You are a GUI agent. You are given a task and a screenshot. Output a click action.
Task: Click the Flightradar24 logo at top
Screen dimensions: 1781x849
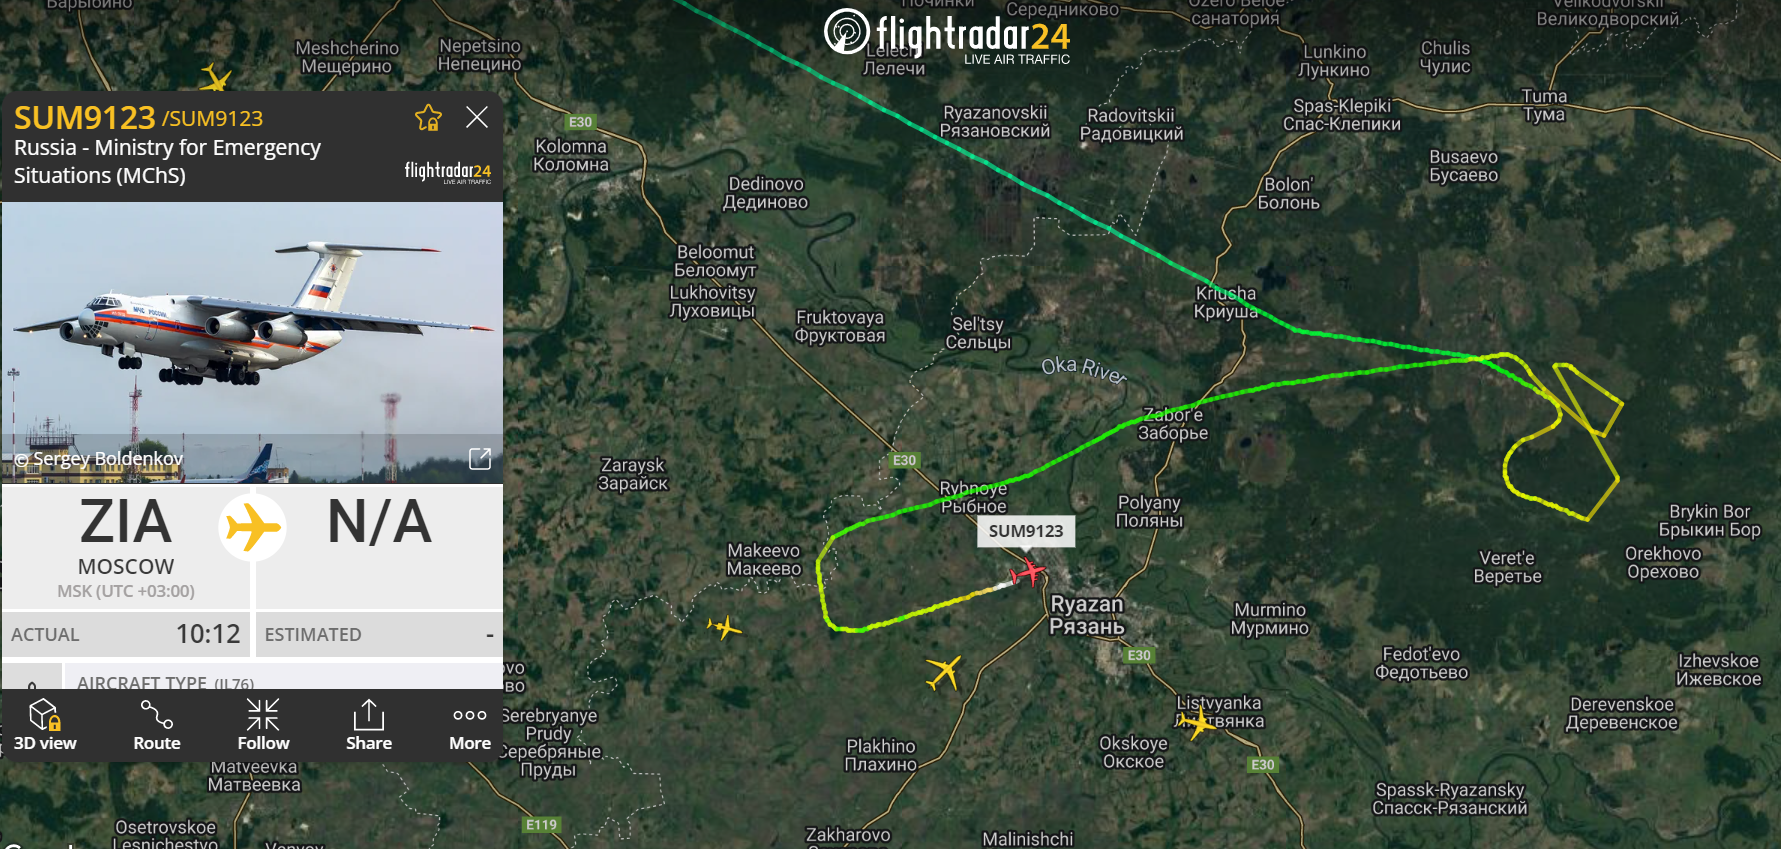(x=947, y=36)
